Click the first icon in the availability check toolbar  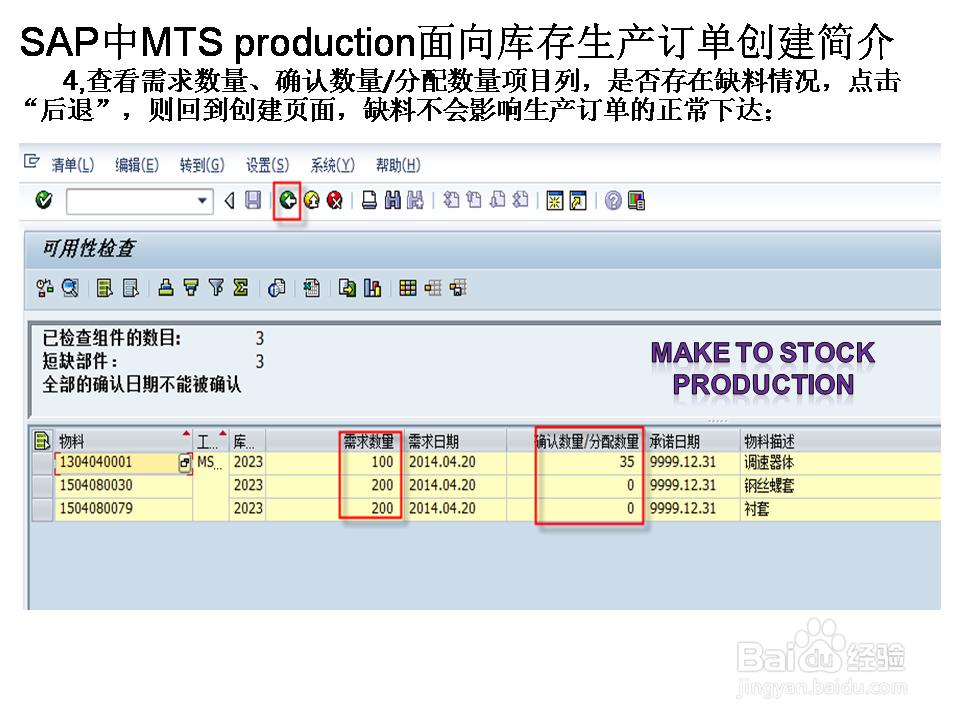[45, 288]
